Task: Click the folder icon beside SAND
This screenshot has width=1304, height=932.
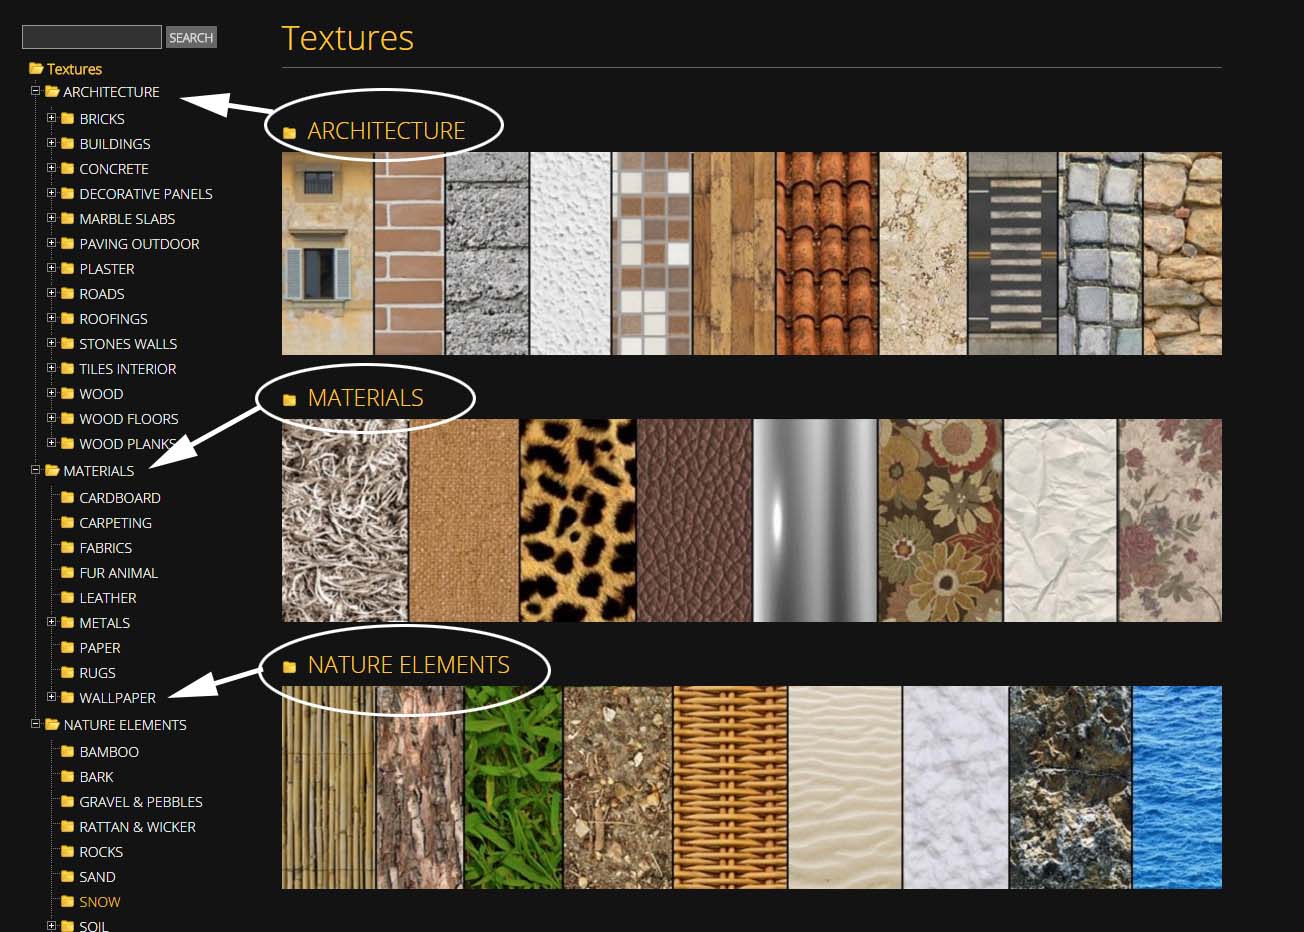Action: [x=66, y=876]
